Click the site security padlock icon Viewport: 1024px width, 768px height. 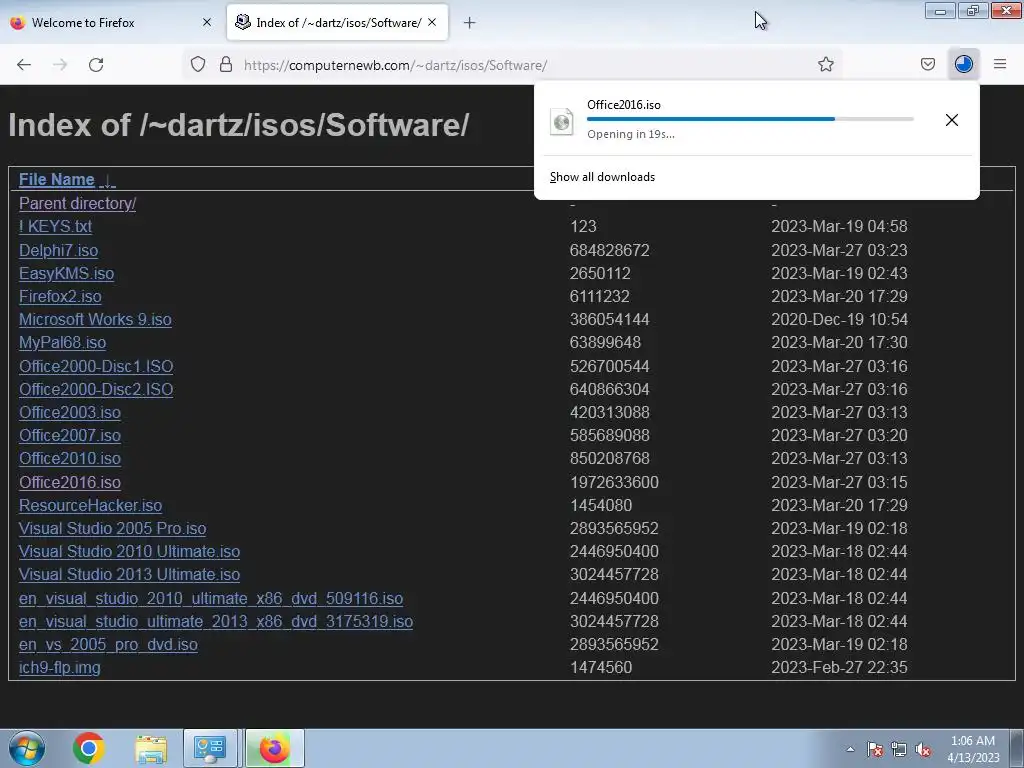coord(226,65)
